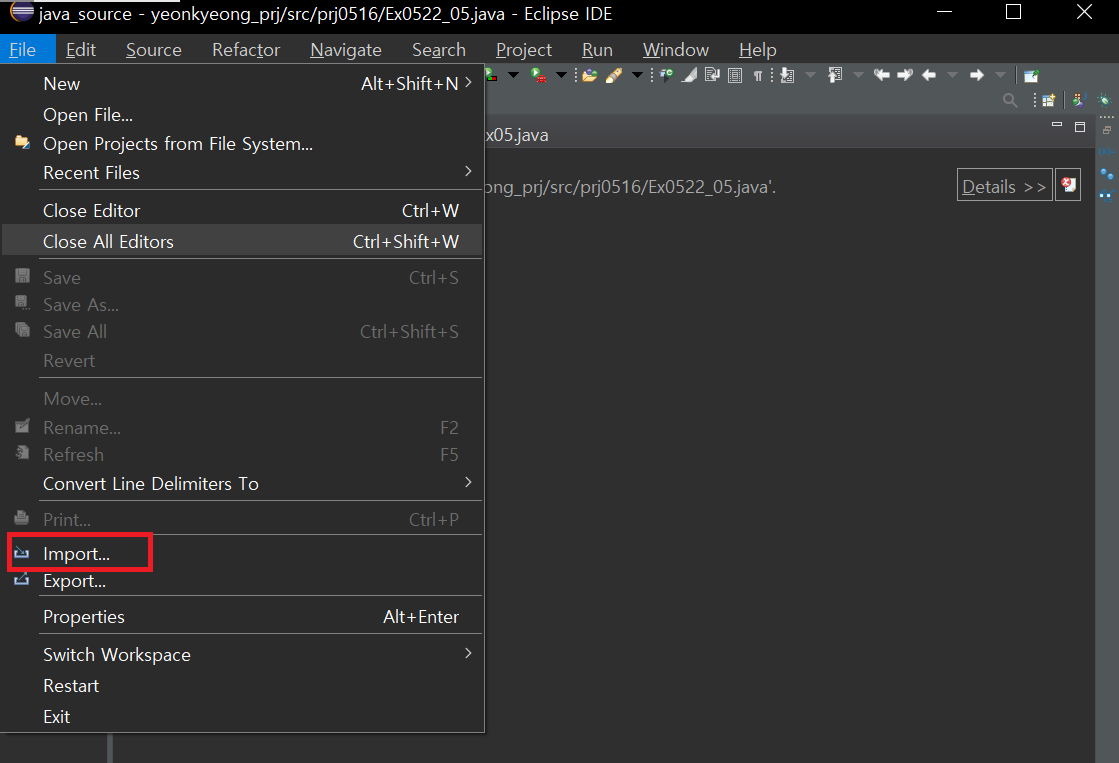This screenshot has width=1119, height=763.
Task: Click the magnifier quick access icon
Action: coord(1010,101)
